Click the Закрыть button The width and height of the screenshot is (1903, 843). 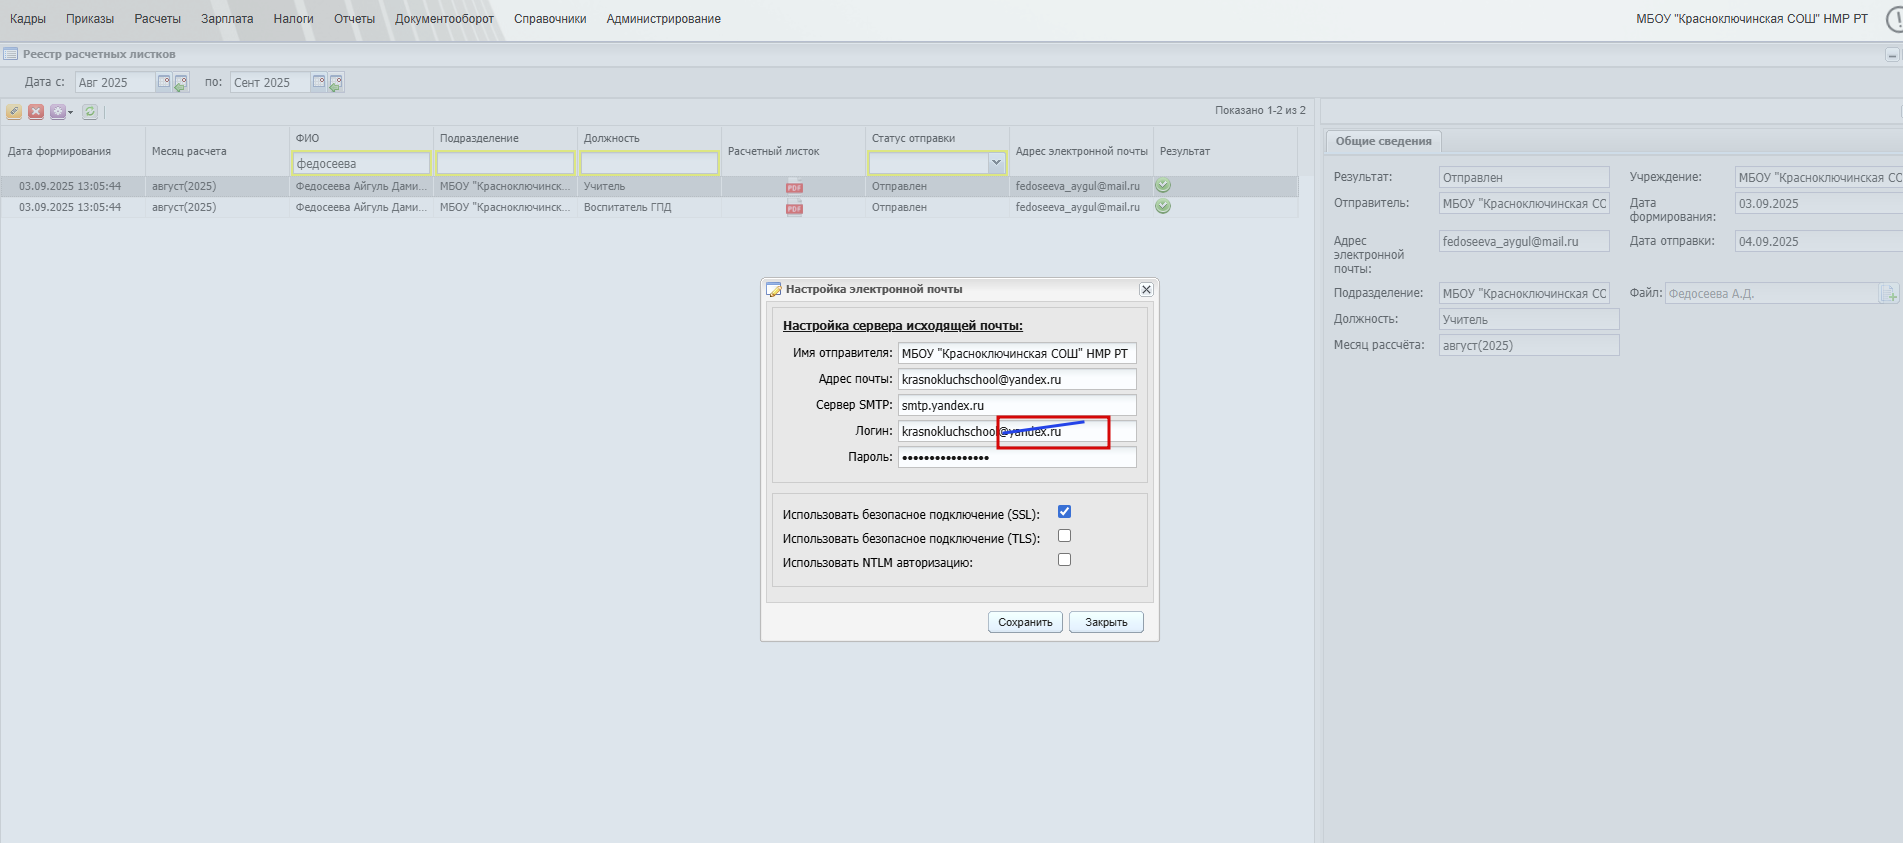1106,622
